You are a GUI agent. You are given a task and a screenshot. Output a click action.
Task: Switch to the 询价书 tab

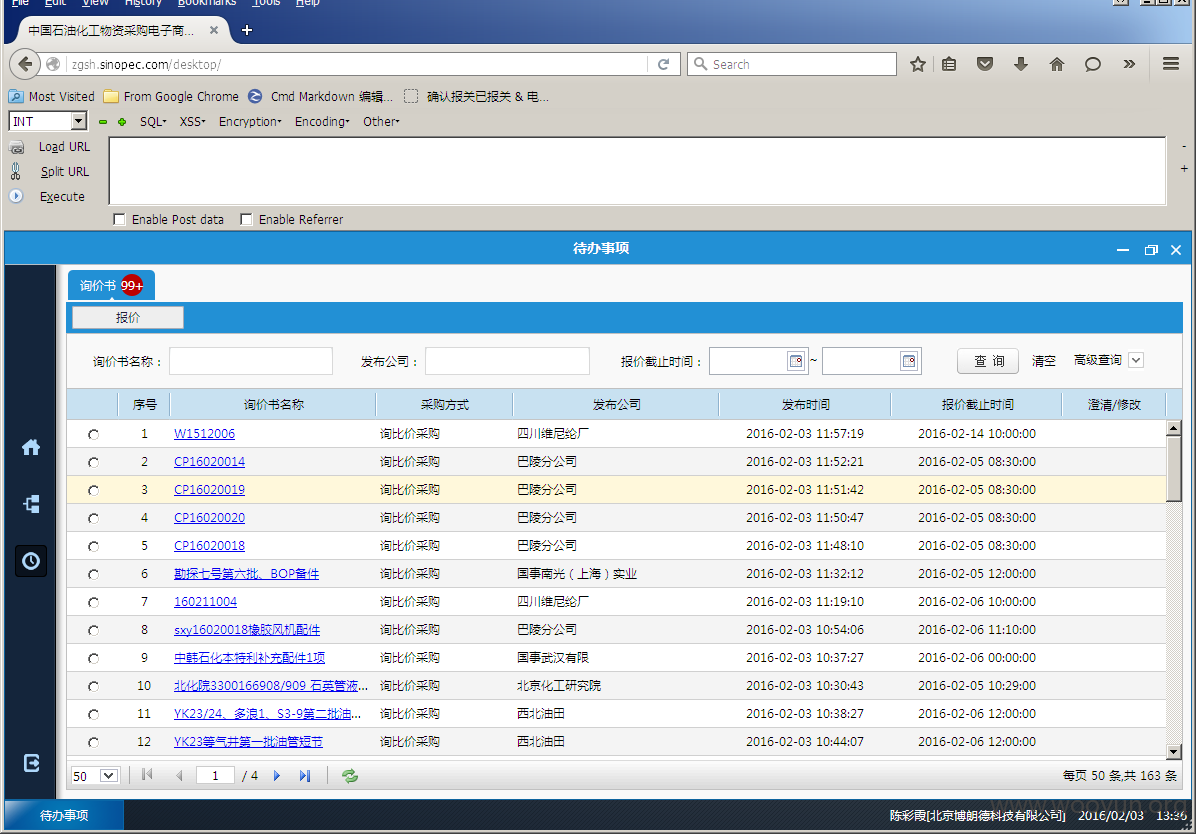(111, 285)
